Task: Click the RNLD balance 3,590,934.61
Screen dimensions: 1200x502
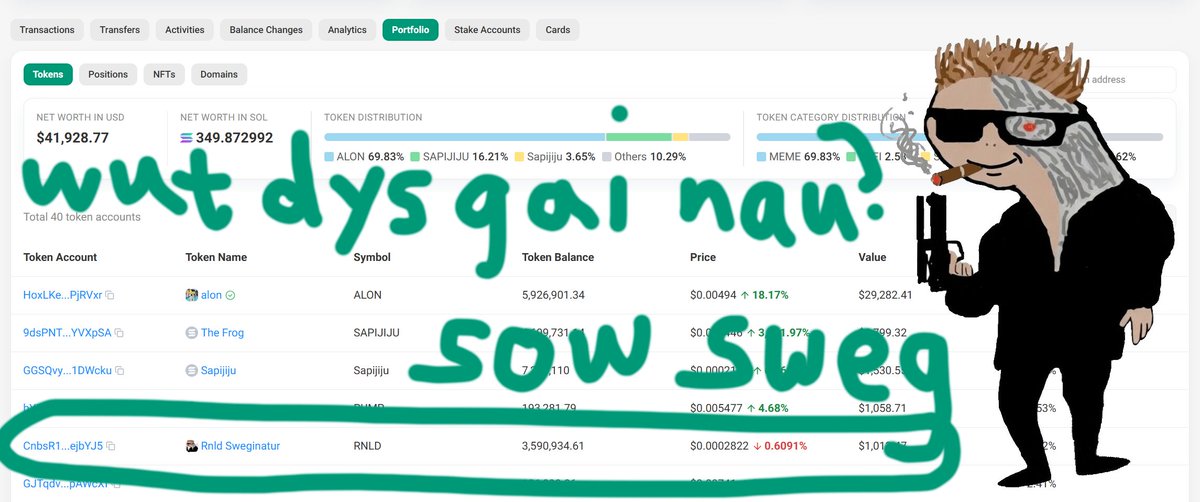Action: tap(553, 446)
